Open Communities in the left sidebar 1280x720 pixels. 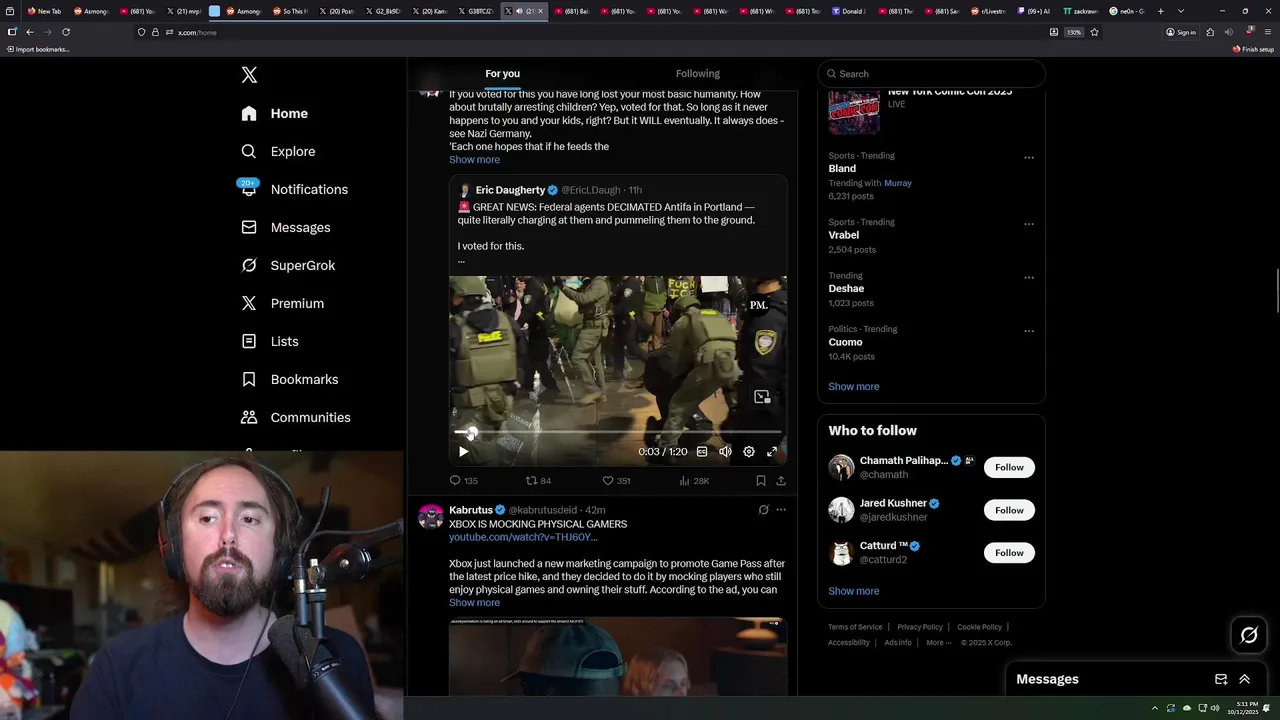[x=296, y=417]
